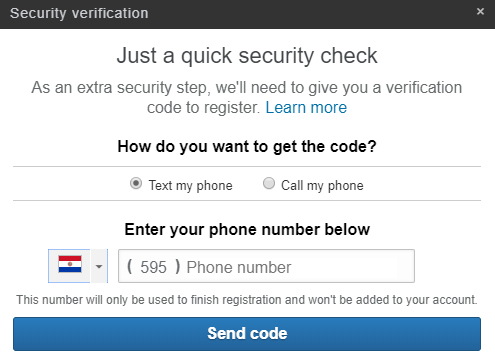
Task: Click the "Text my phone" label text
Action: pyautogui.click(x=190, y=186)
